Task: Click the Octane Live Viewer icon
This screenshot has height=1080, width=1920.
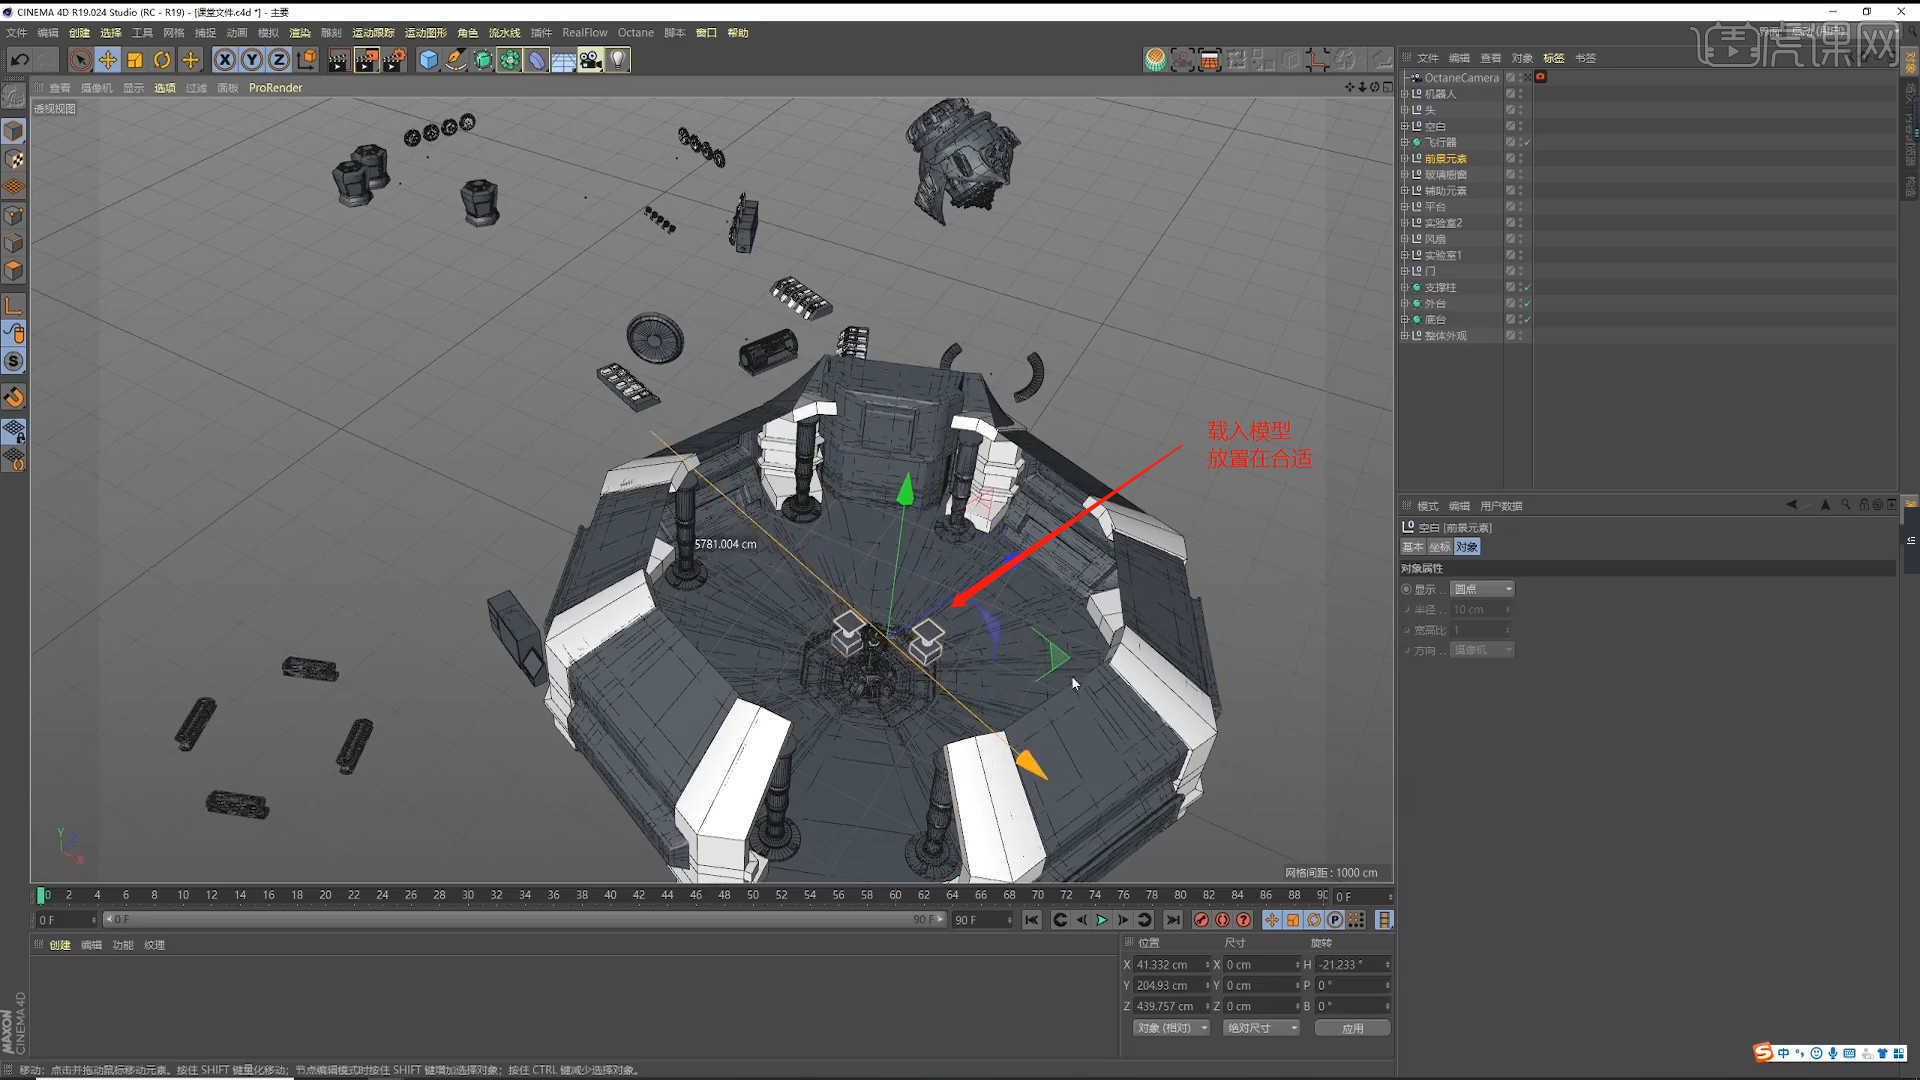Action: 1155,60
